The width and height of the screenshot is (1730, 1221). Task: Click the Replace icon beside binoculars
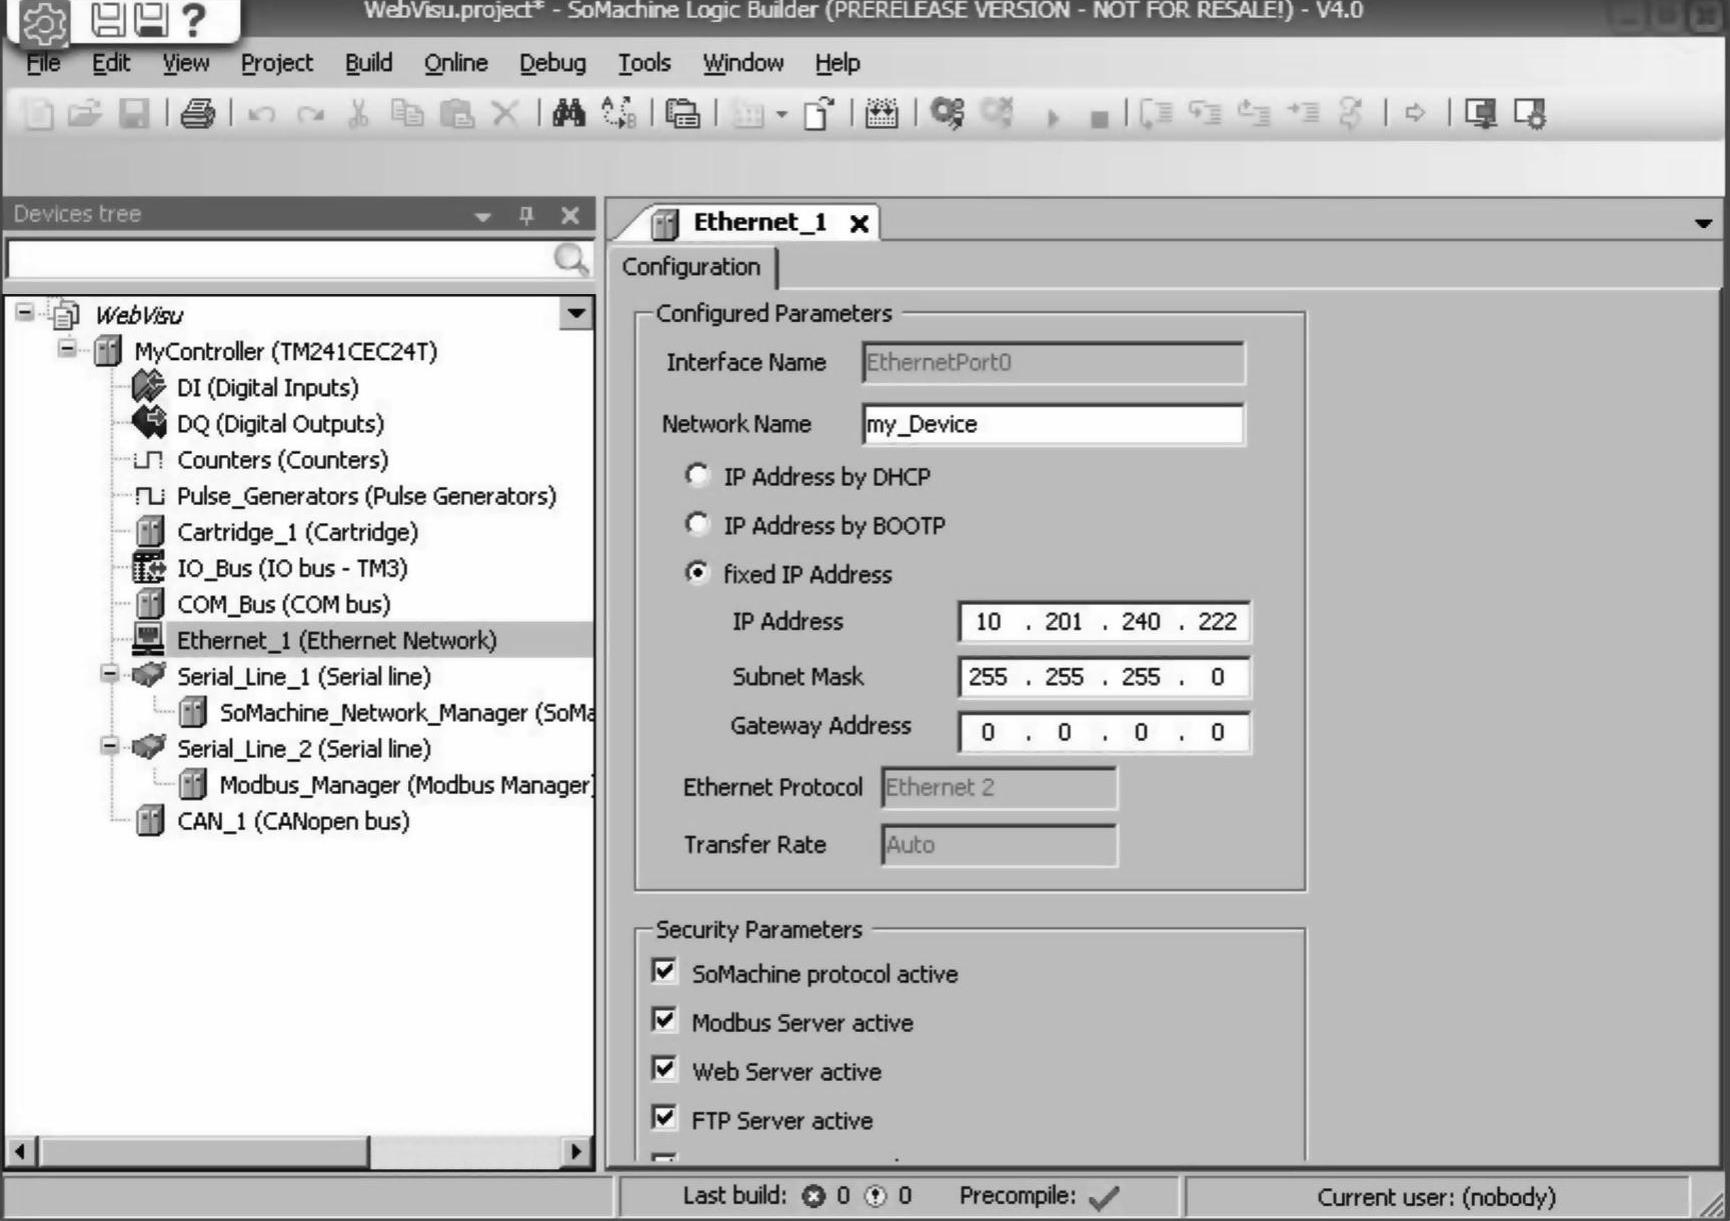(619, 114)
